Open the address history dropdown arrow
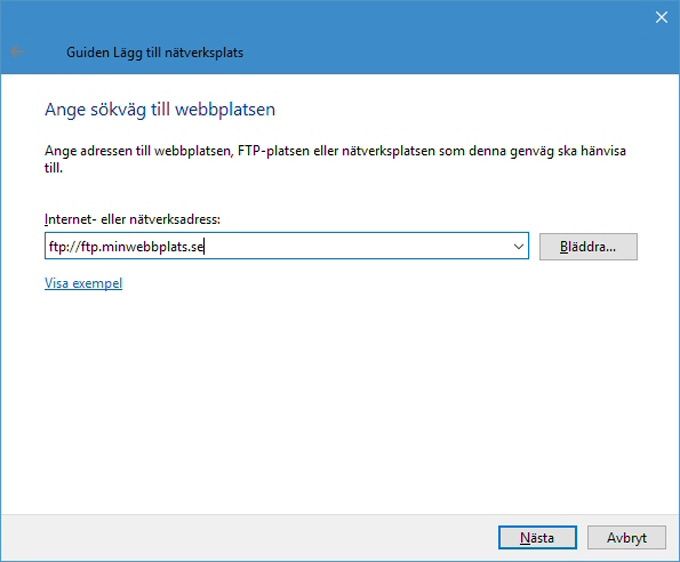Image resolution: width=680 pixels, height=562 pixels. pos(518,246)
